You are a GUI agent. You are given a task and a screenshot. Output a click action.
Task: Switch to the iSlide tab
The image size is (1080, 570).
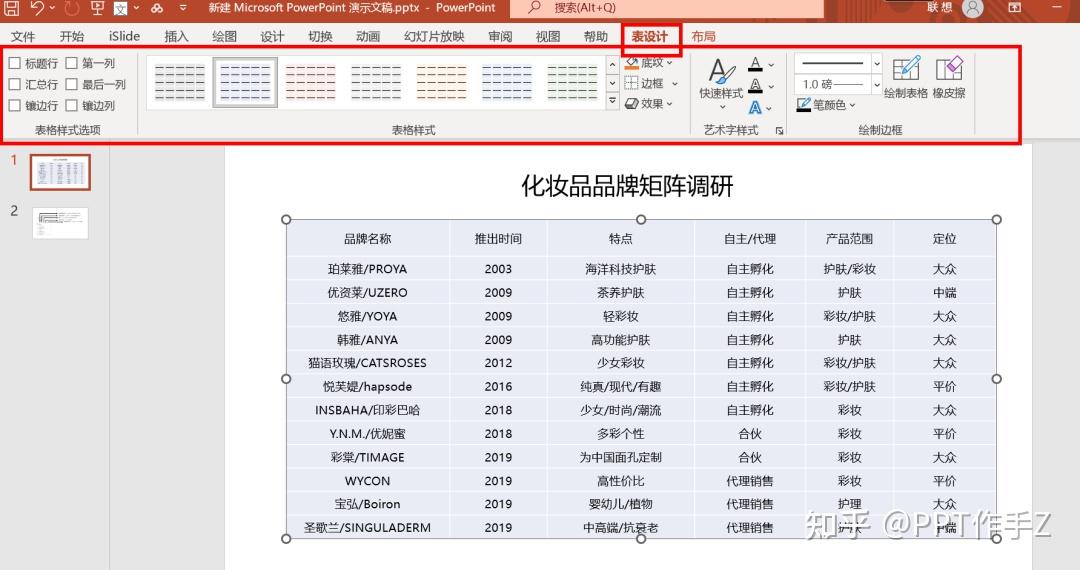pyautogui.click(x=124, y=36)
